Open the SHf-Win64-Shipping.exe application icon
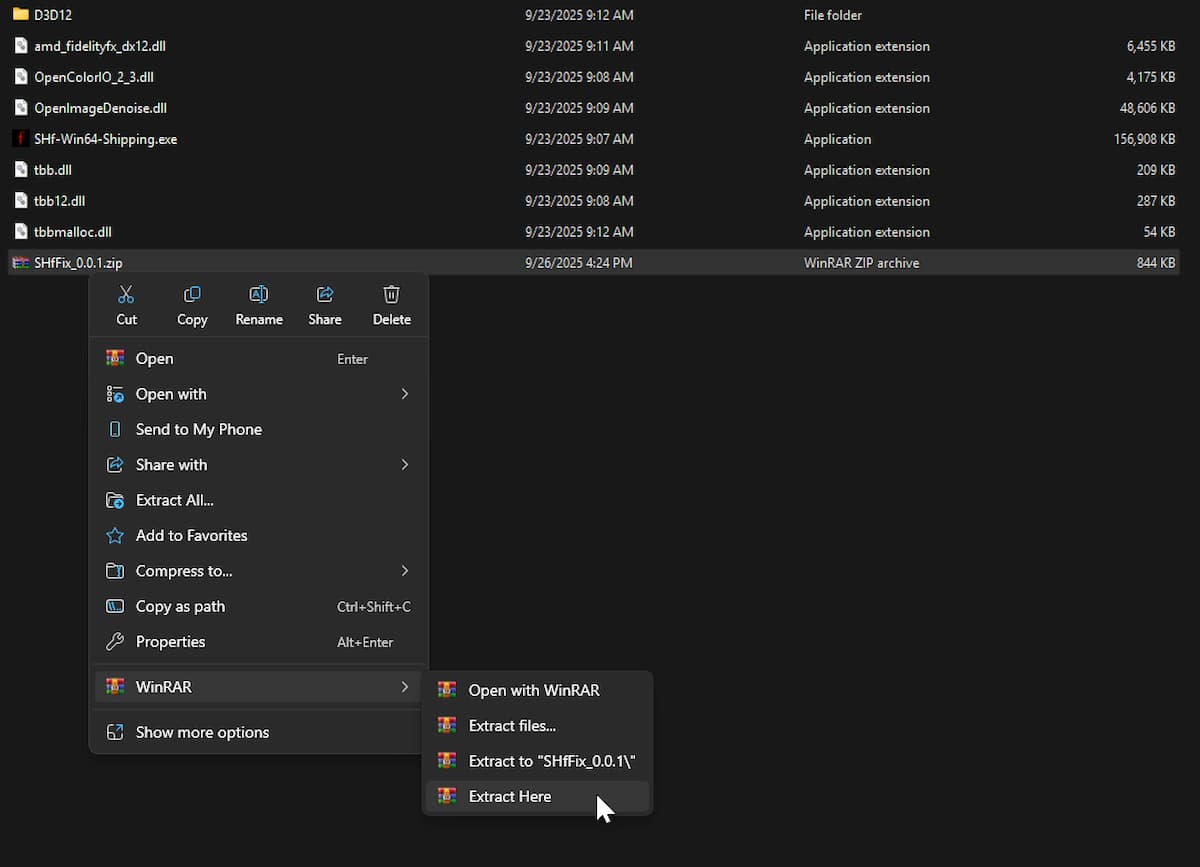The height and width of the screenshot is (867, 1200). [x=20, y=139]
